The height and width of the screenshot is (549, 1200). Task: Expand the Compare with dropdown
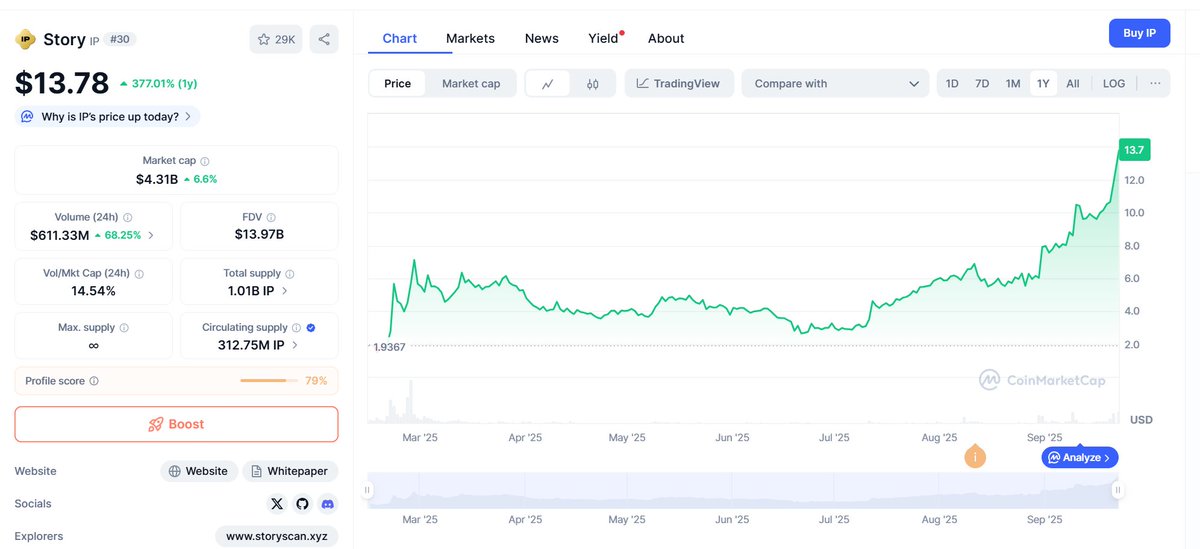[x=835, y=84]
